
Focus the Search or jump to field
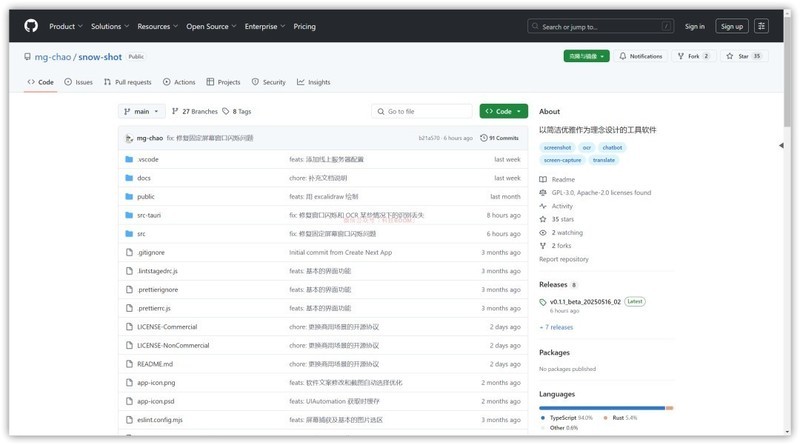pyautogui.click(x=601, y=27)
